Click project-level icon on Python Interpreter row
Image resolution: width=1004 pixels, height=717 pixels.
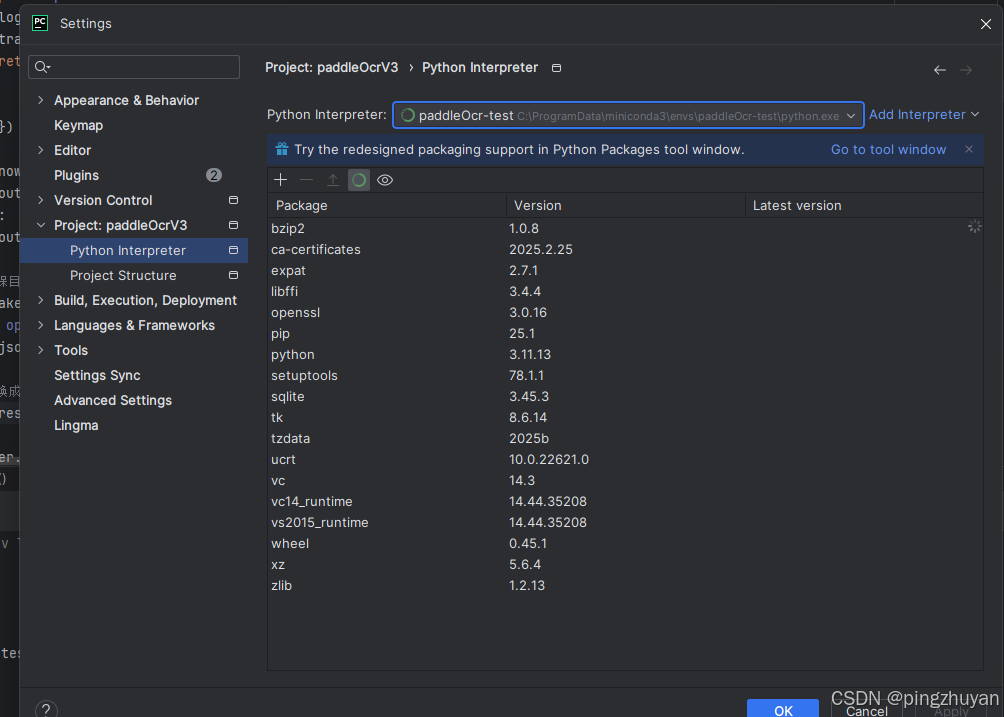coord(234,250)
